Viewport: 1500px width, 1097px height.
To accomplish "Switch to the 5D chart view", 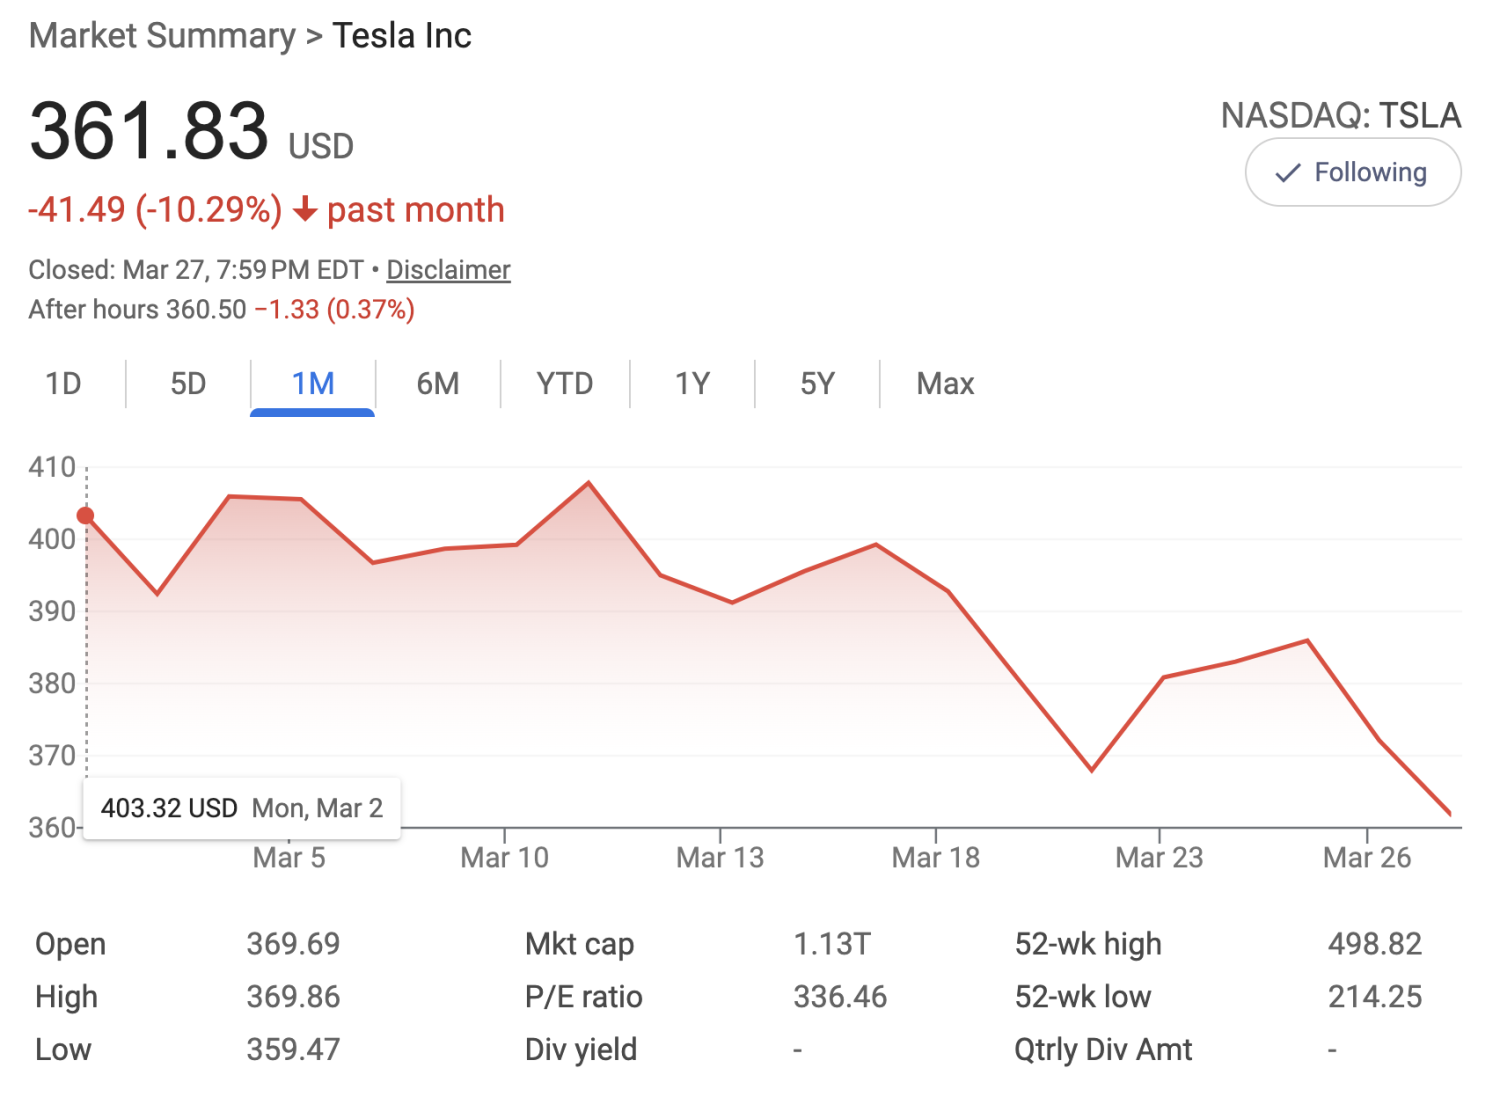I will coord(187,383).
